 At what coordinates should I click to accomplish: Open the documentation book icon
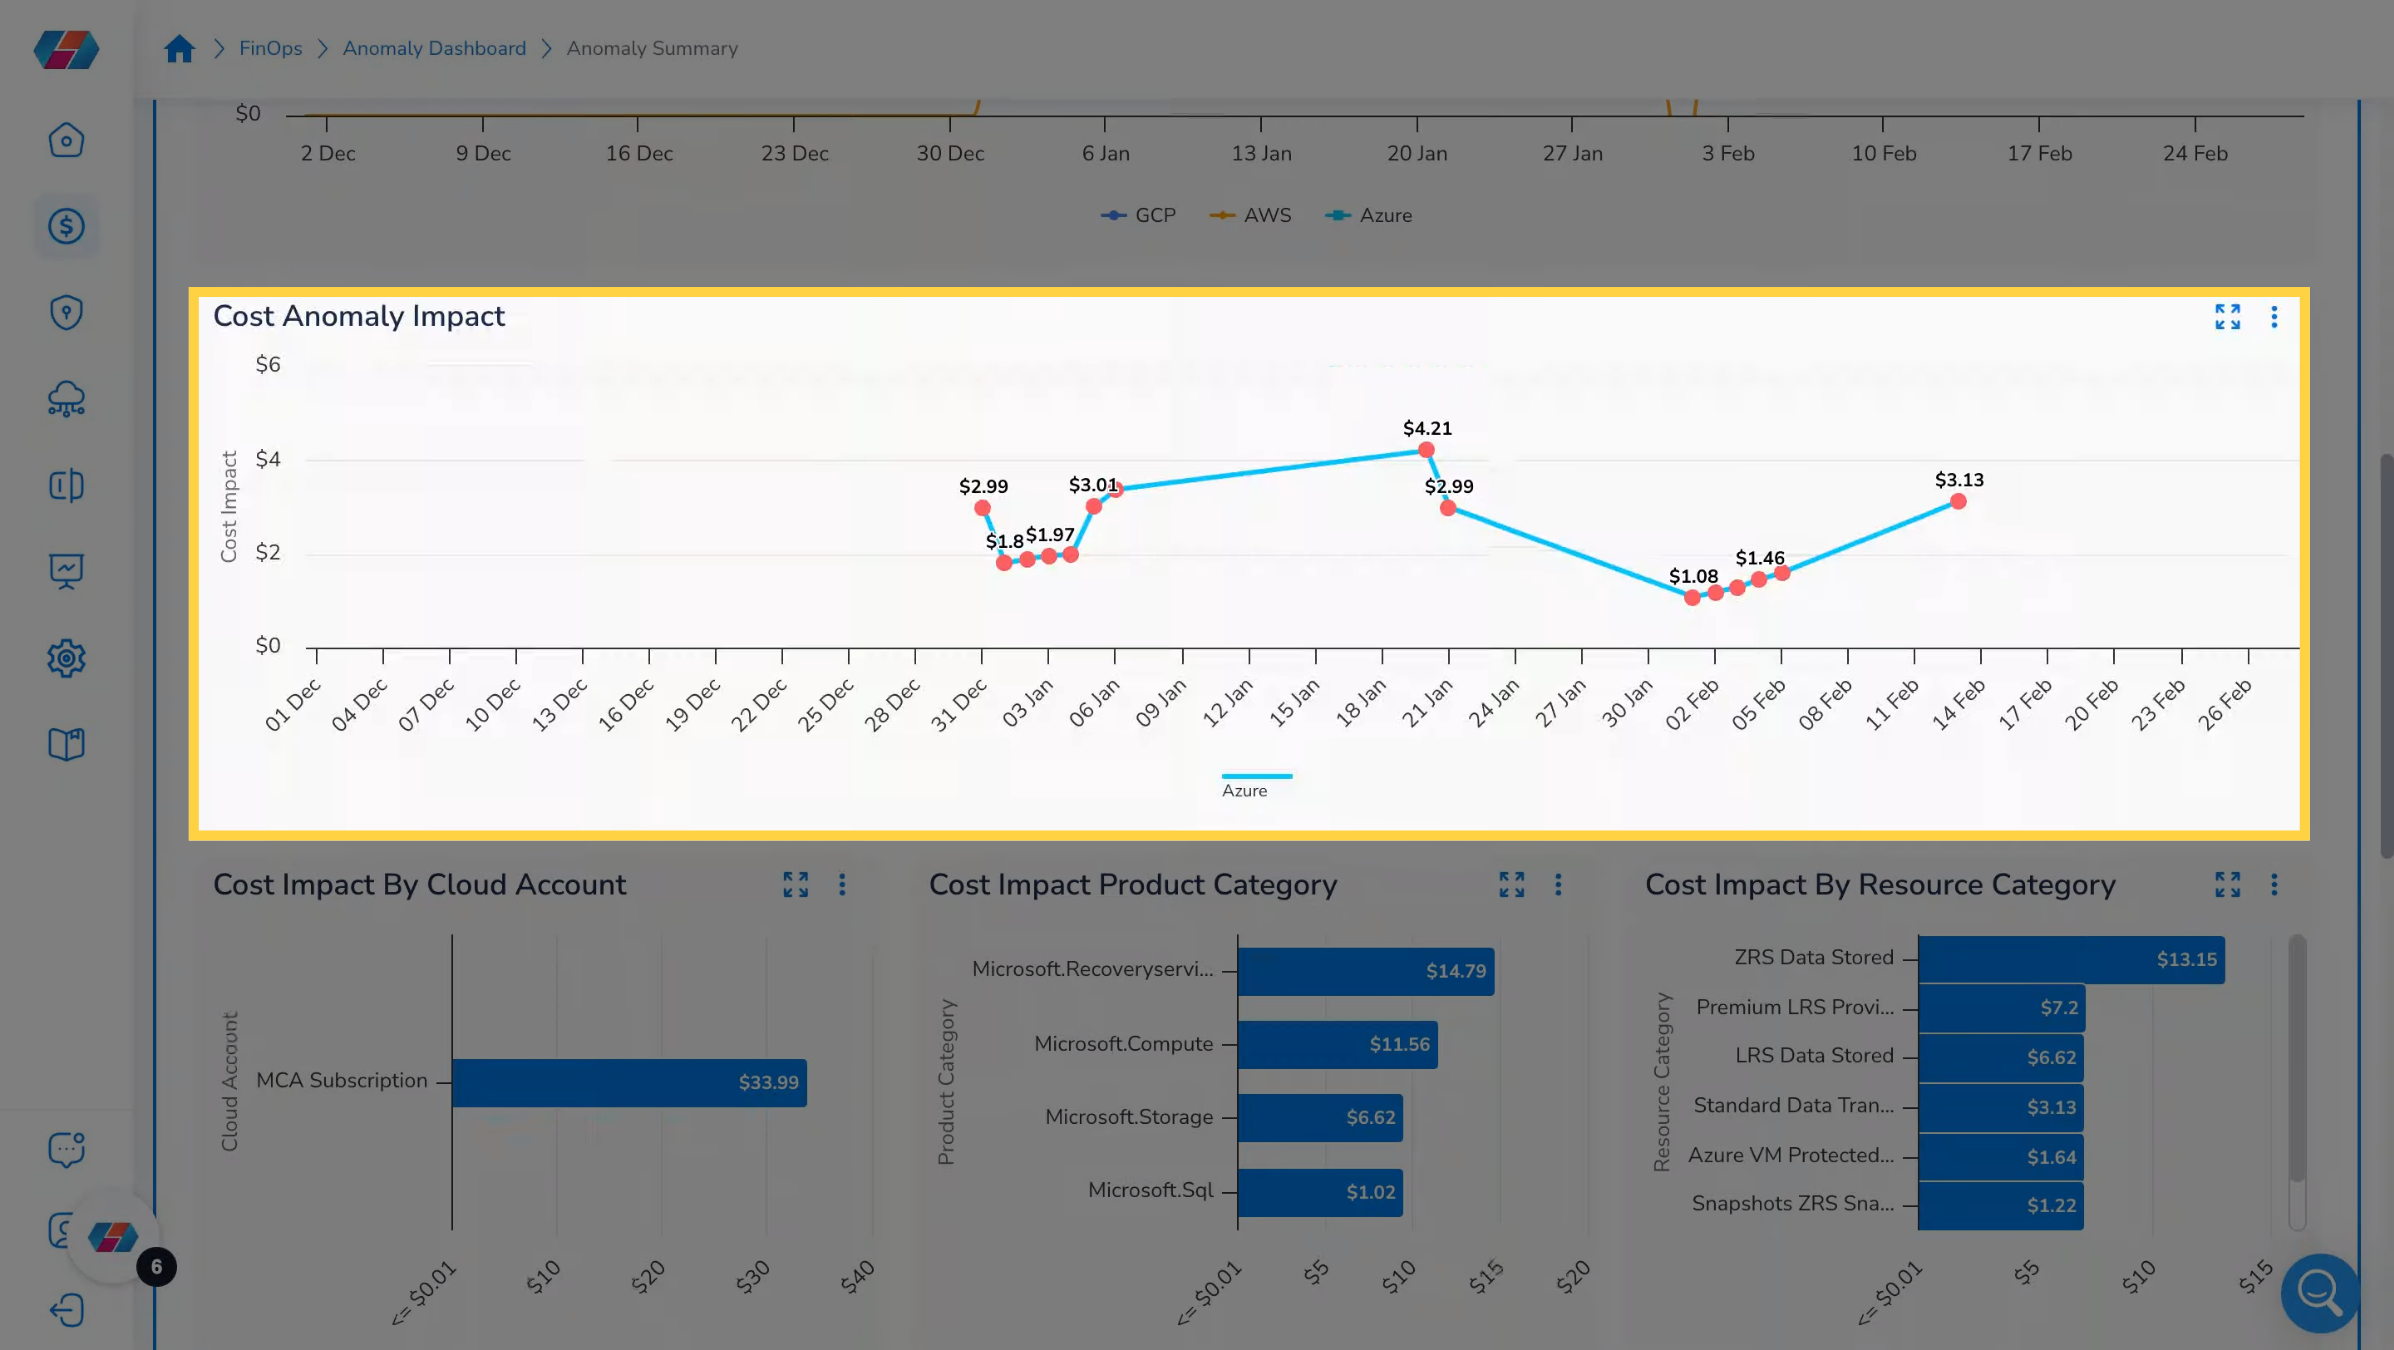pos(66,744)
